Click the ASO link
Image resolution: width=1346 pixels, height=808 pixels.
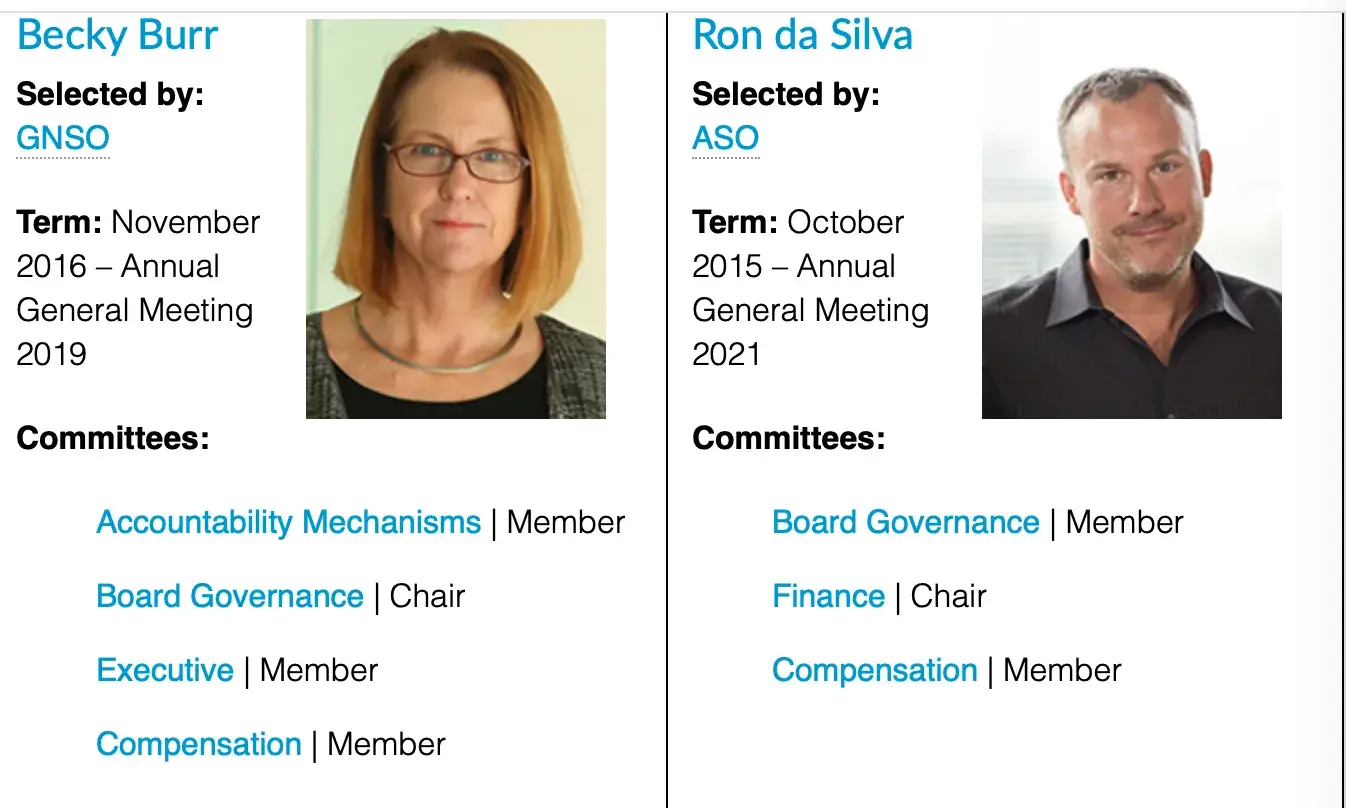pyautogui.click(x=726, y=138)
